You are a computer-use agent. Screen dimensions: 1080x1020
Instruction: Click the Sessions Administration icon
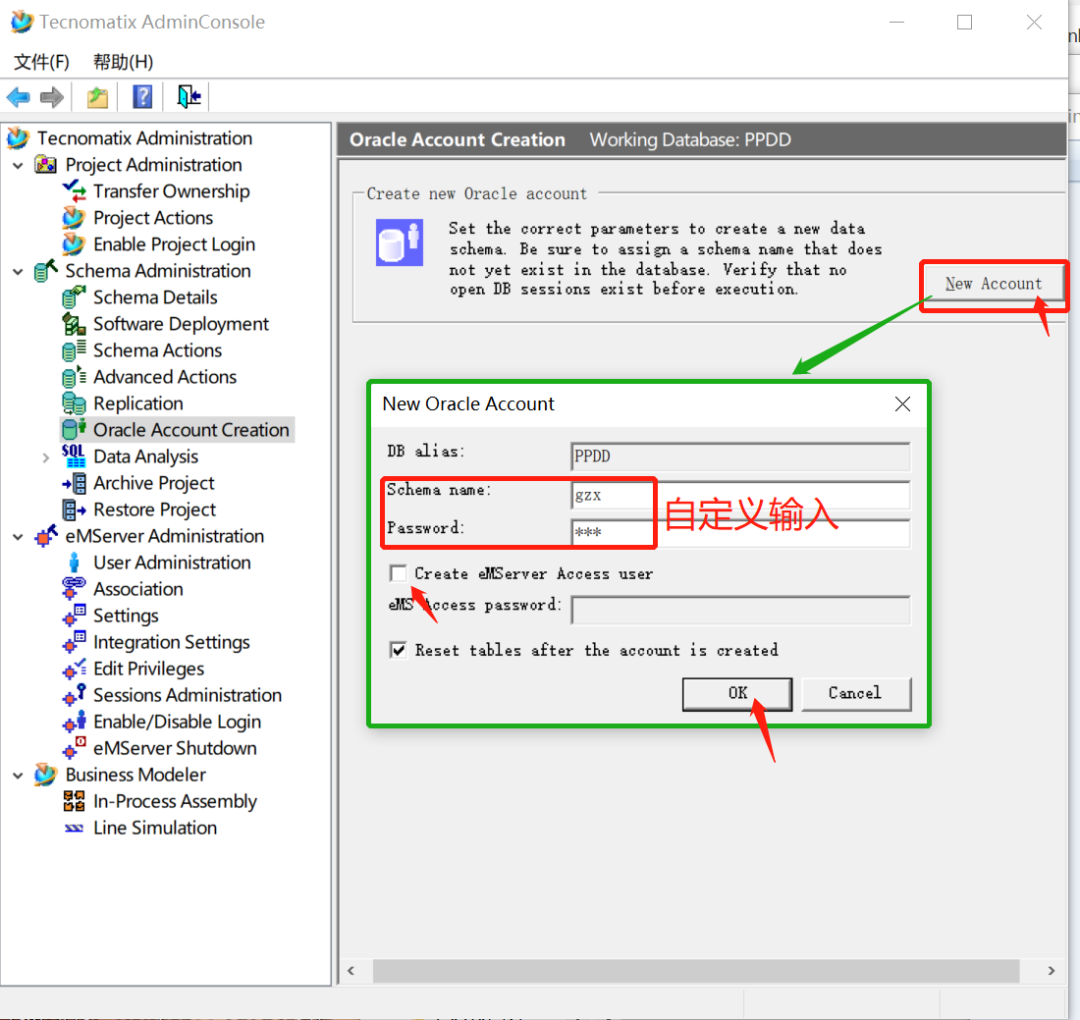pyautogui.click(x=74, y=695)
